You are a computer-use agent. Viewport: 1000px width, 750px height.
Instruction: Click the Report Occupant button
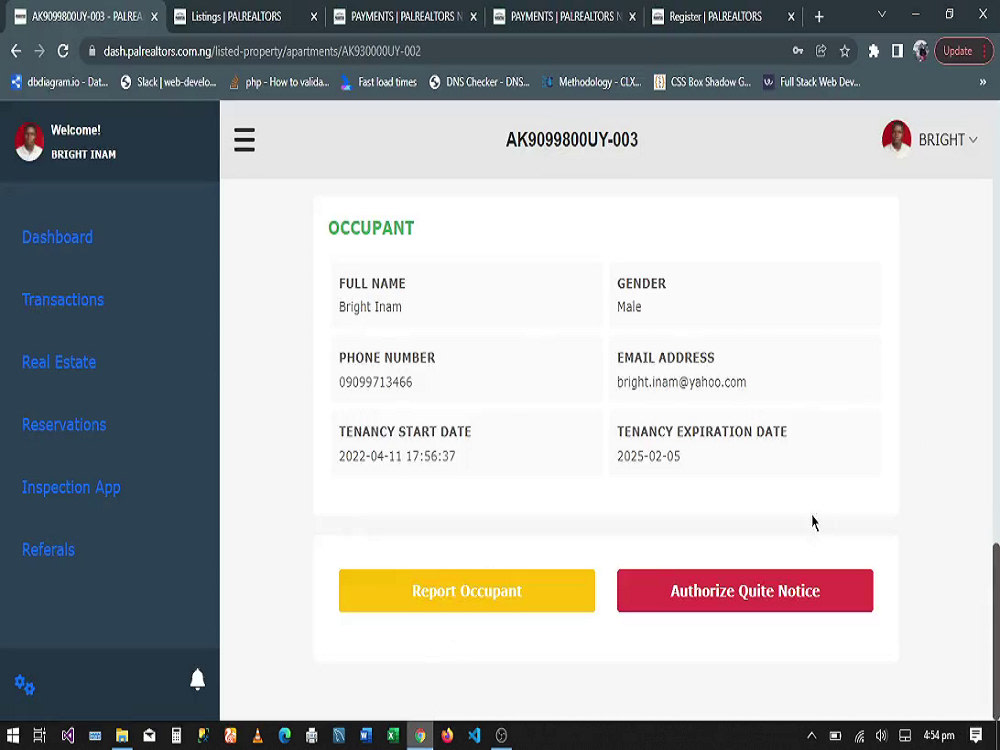coord(467,591)
